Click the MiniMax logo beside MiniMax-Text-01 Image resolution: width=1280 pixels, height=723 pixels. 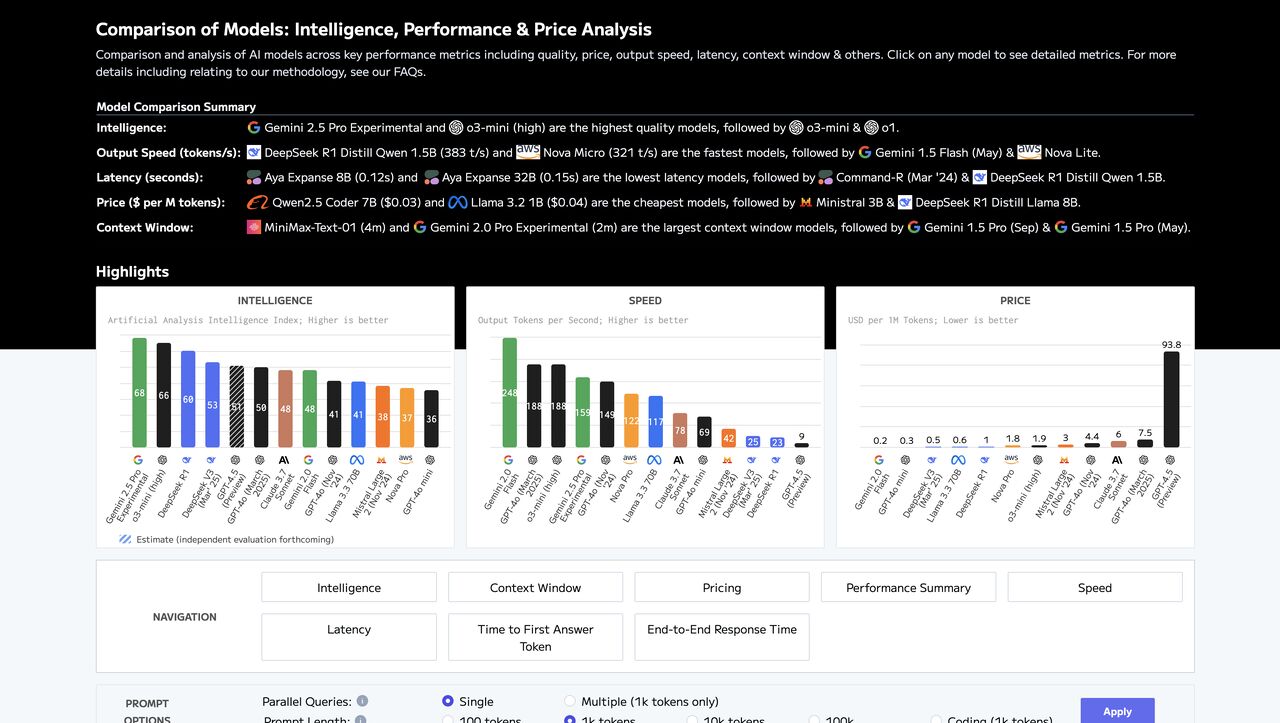pyautogui.click(x=254, y=228)
